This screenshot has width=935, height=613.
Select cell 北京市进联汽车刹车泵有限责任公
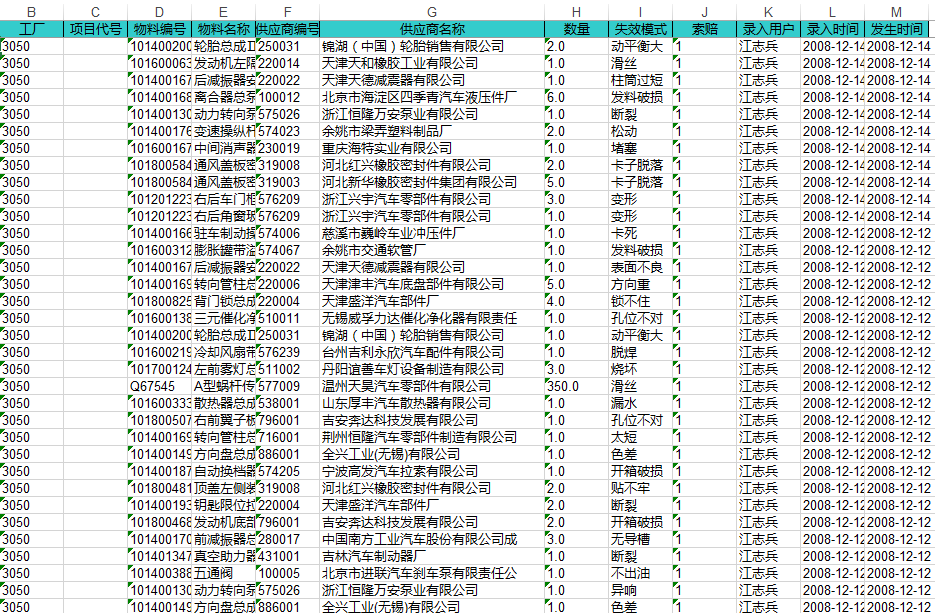tap(432, 573)
